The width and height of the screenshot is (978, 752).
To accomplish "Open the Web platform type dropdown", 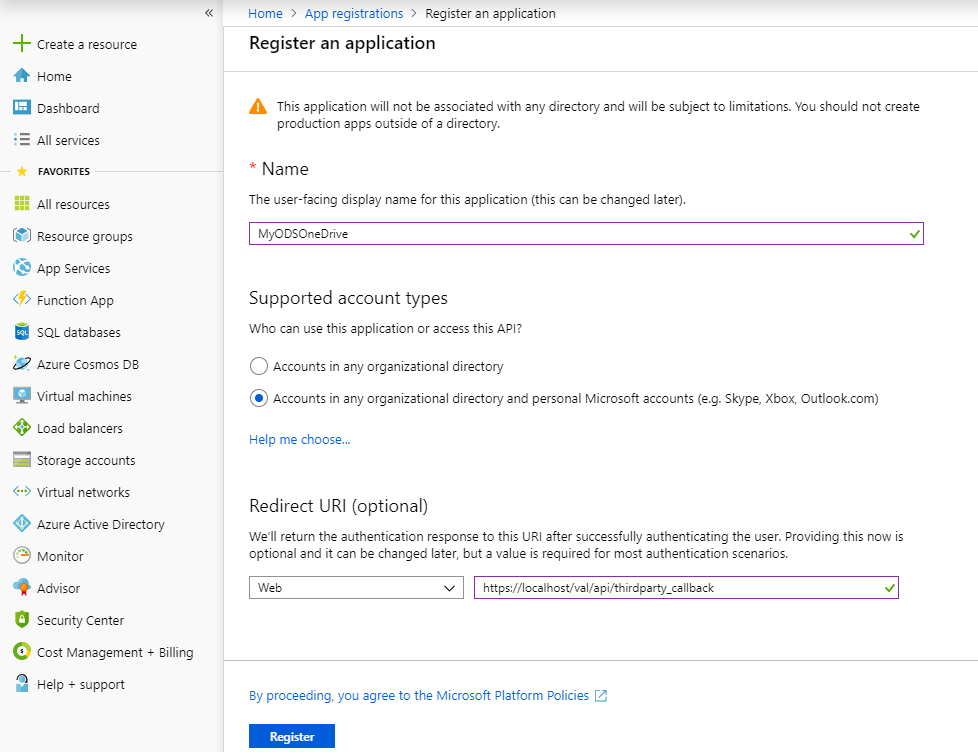I will [356, 588].
